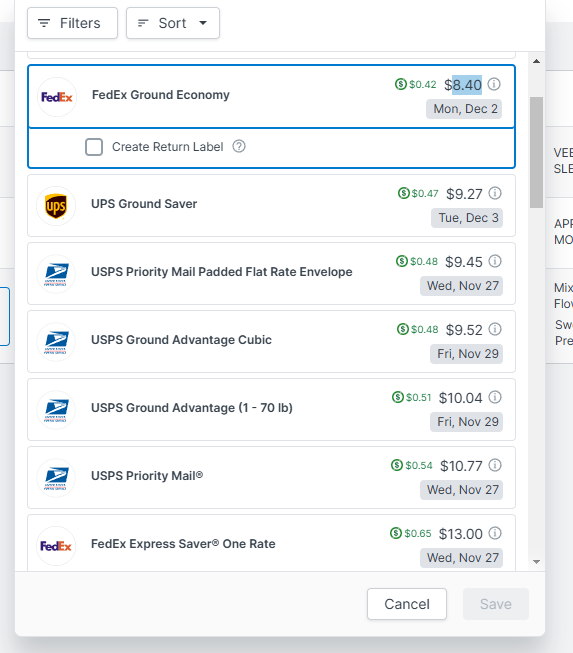Select the UPS Ground Saver rate

click(x=272, y=206)
